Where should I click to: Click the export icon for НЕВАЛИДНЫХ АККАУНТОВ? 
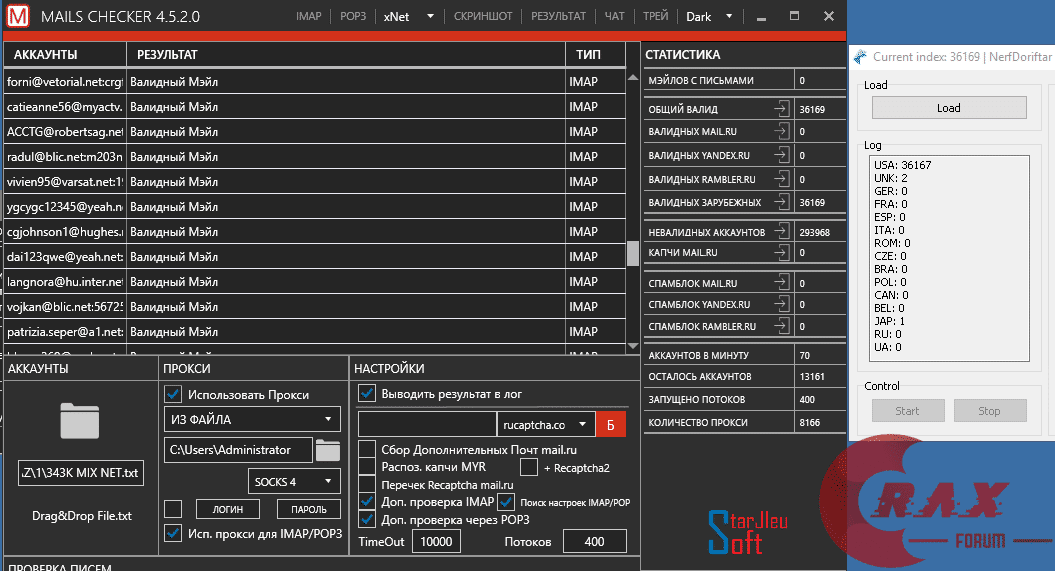[781, 232]
